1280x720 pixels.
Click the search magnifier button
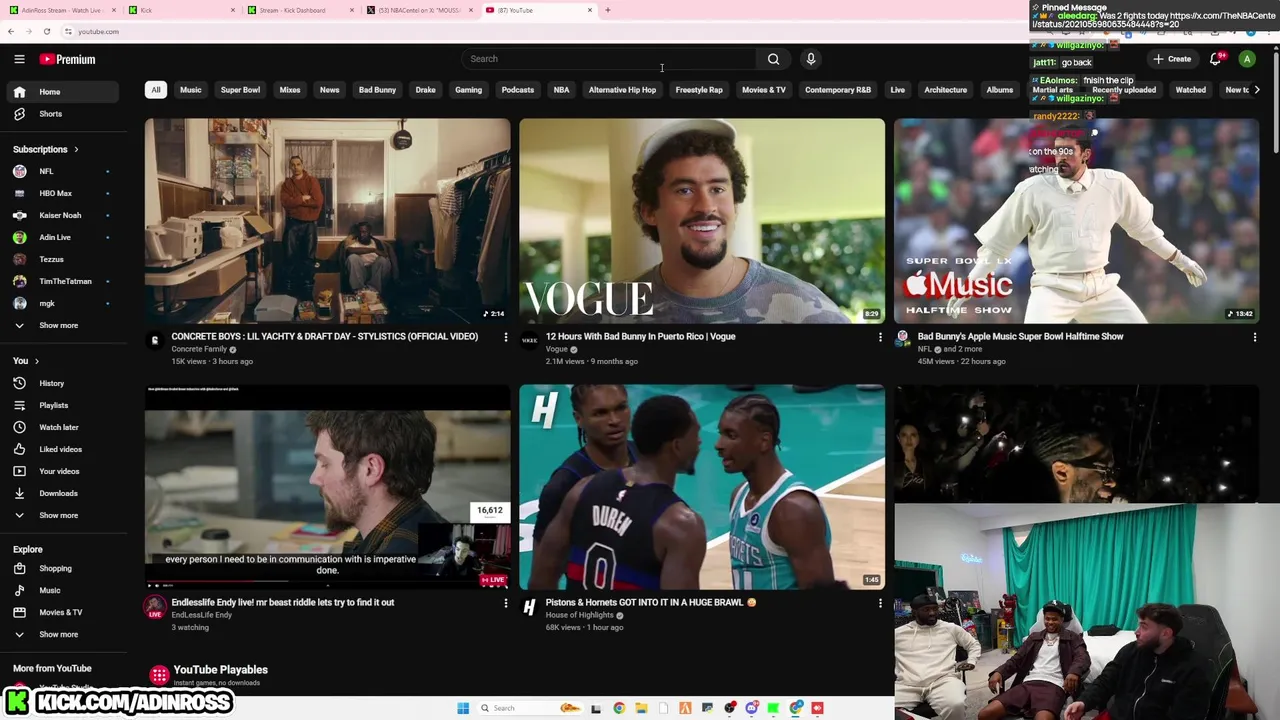(773, 59)
